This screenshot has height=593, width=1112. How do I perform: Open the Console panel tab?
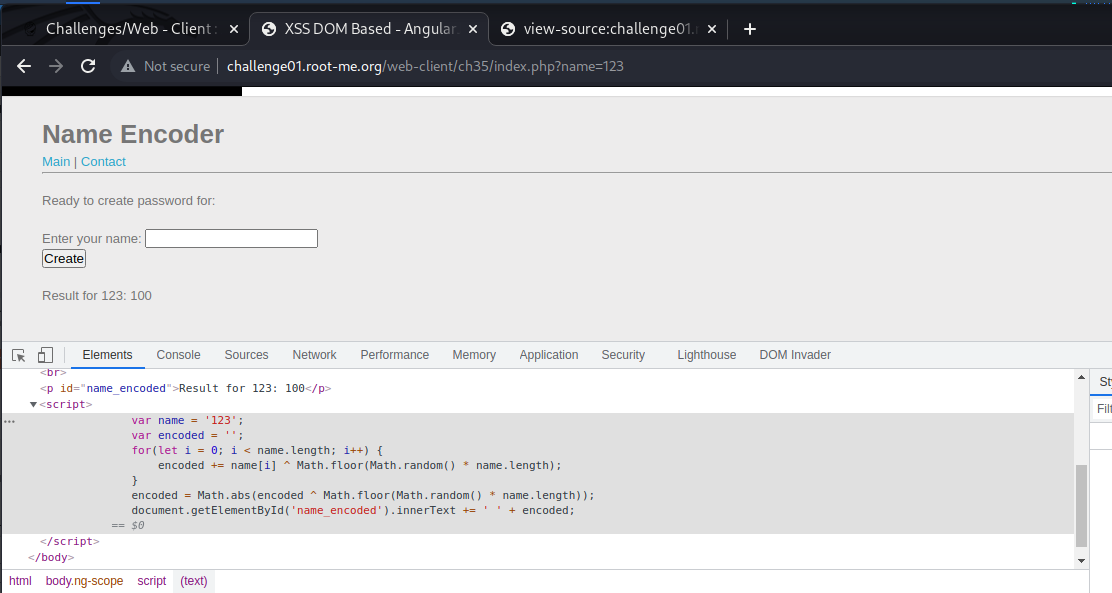click(x=178, y=355)
